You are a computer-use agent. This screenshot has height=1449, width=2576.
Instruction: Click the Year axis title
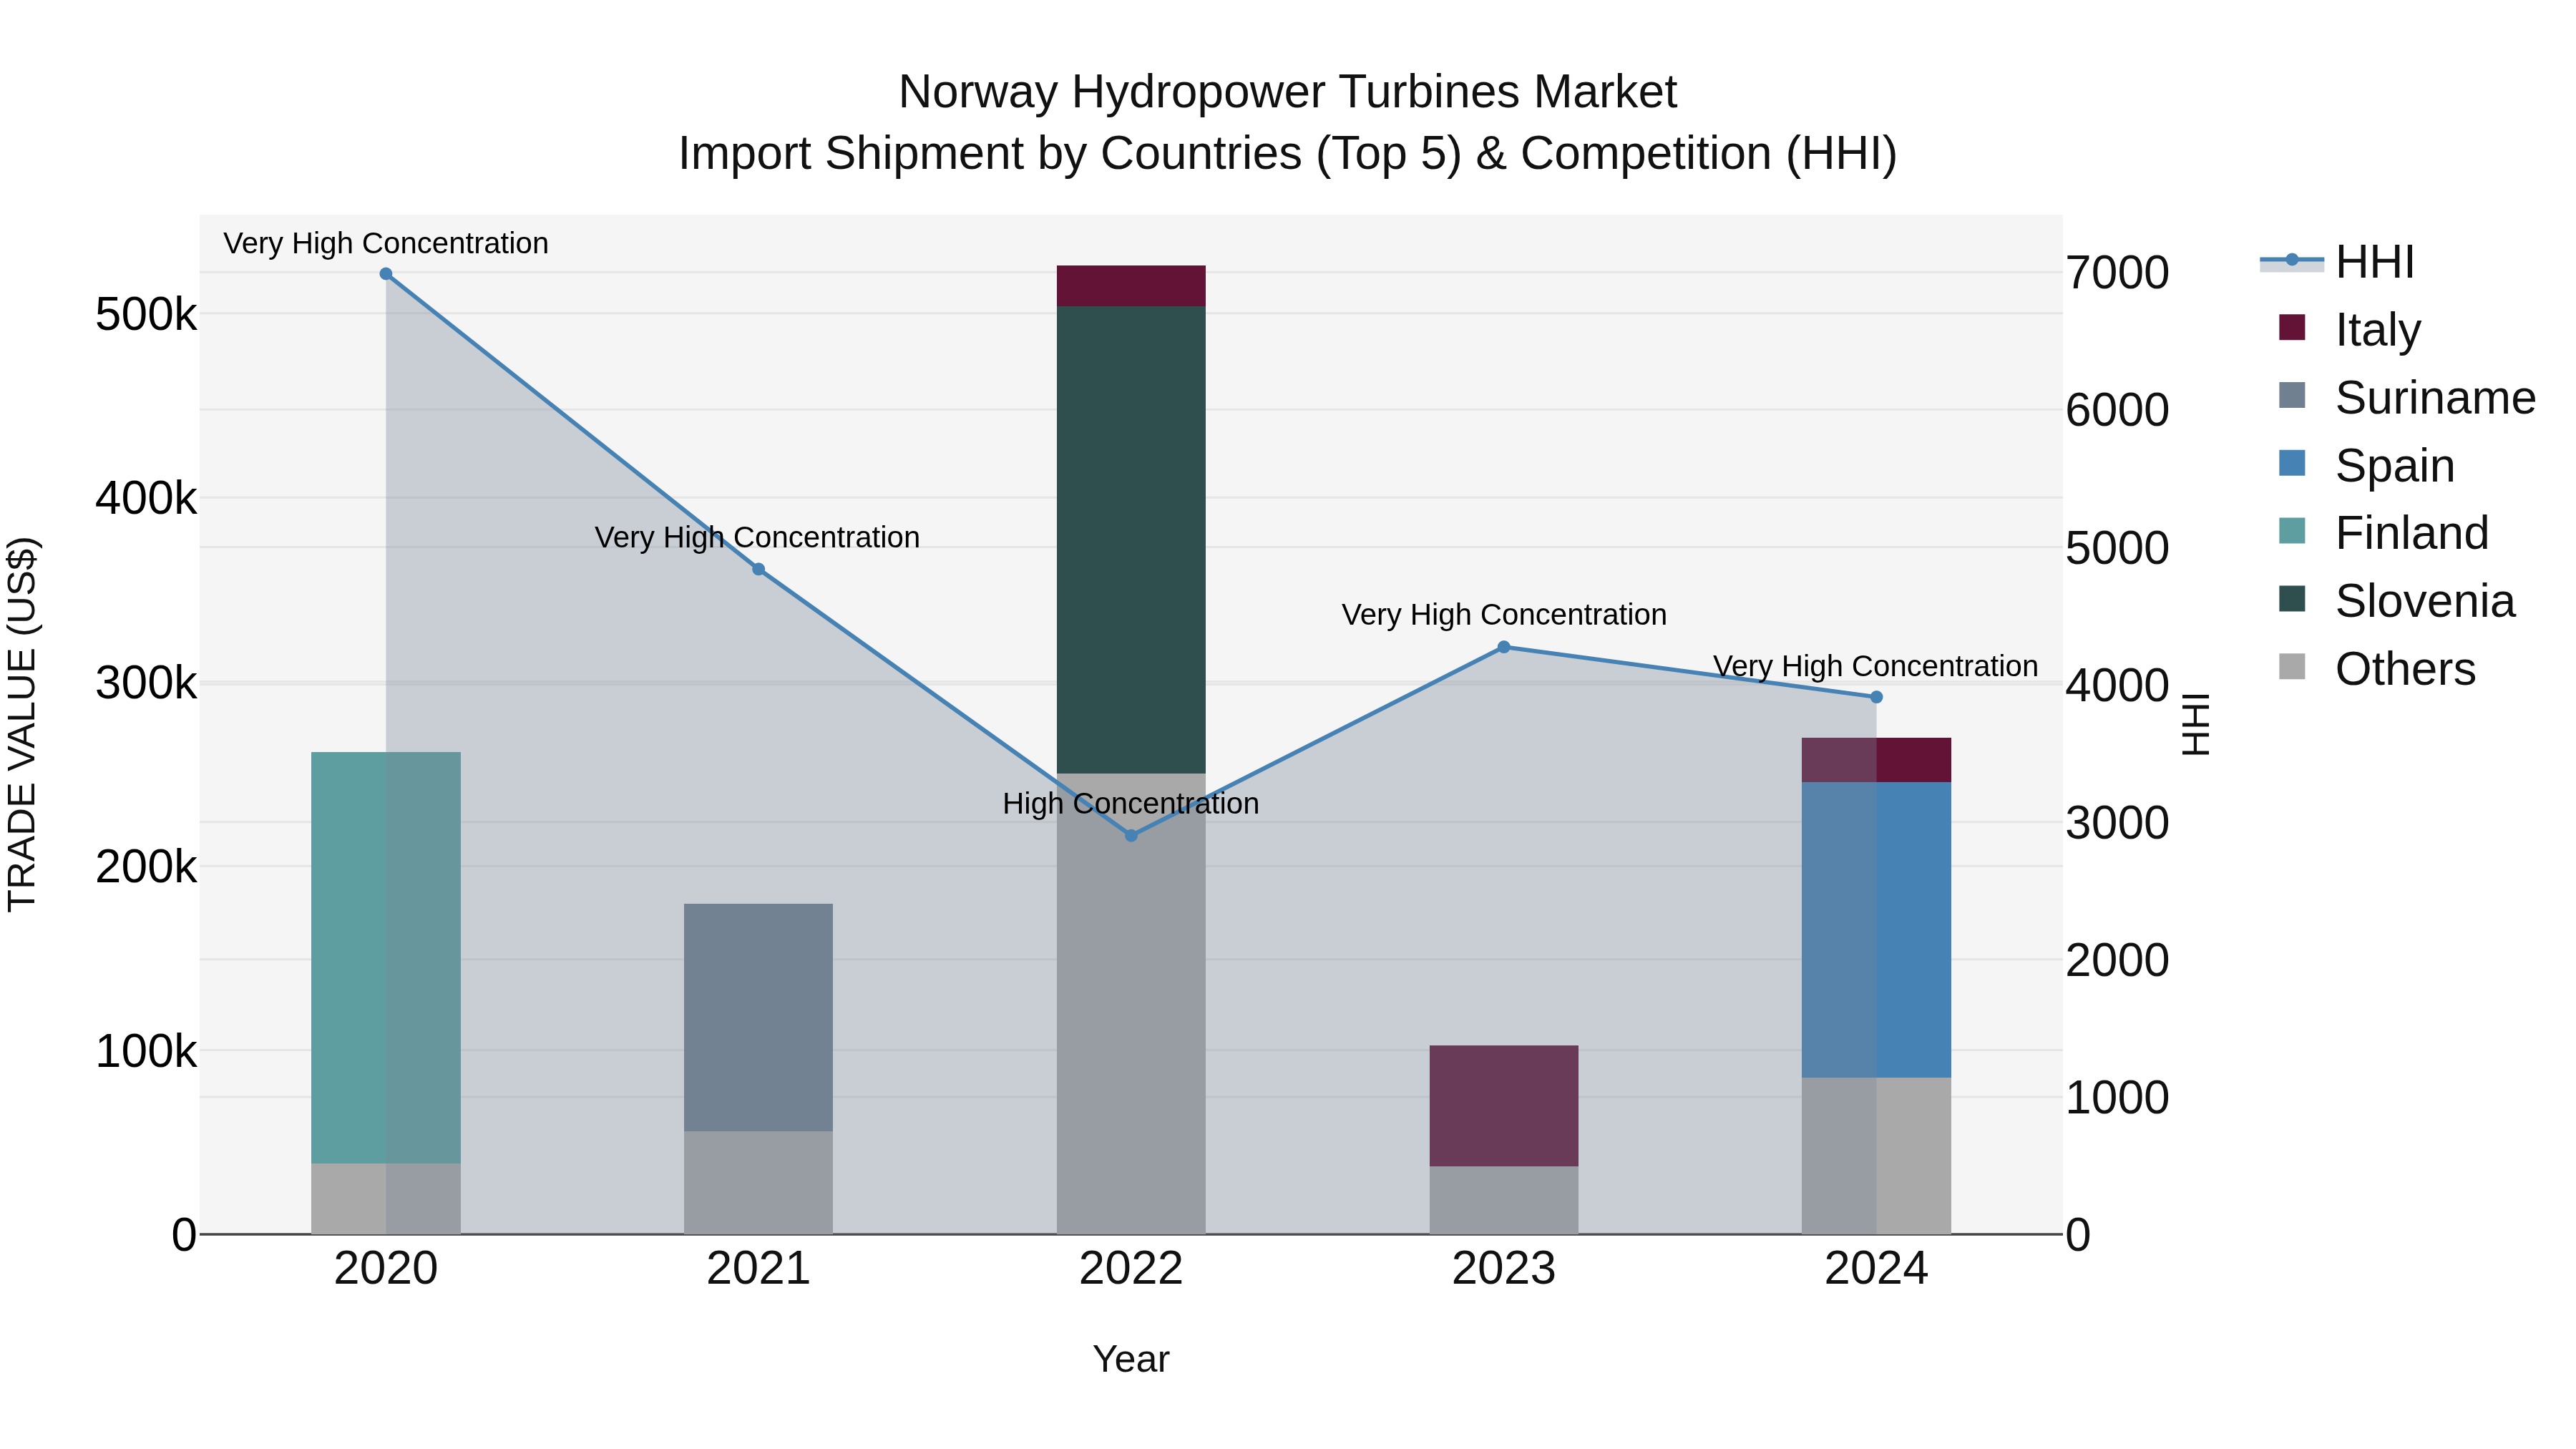tap(1131, 1359)
